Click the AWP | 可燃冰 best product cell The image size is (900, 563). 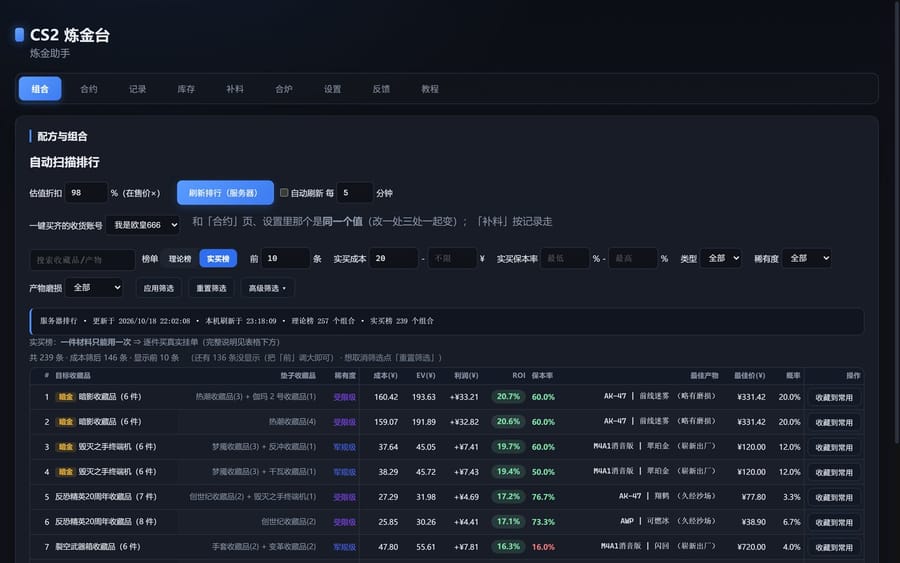(x=668, y=521)
